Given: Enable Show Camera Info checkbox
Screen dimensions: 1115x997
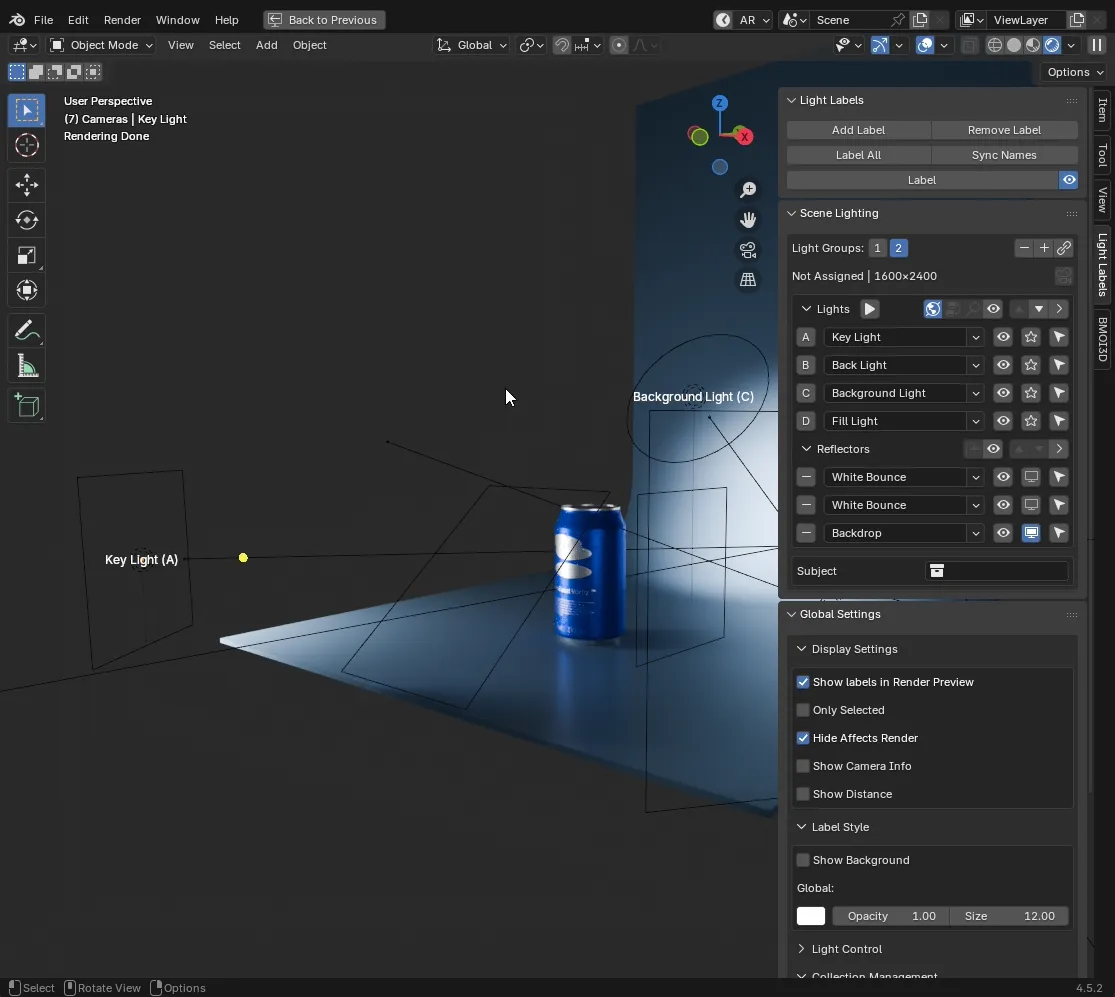Looking at the screenshot, I should 803,767.
